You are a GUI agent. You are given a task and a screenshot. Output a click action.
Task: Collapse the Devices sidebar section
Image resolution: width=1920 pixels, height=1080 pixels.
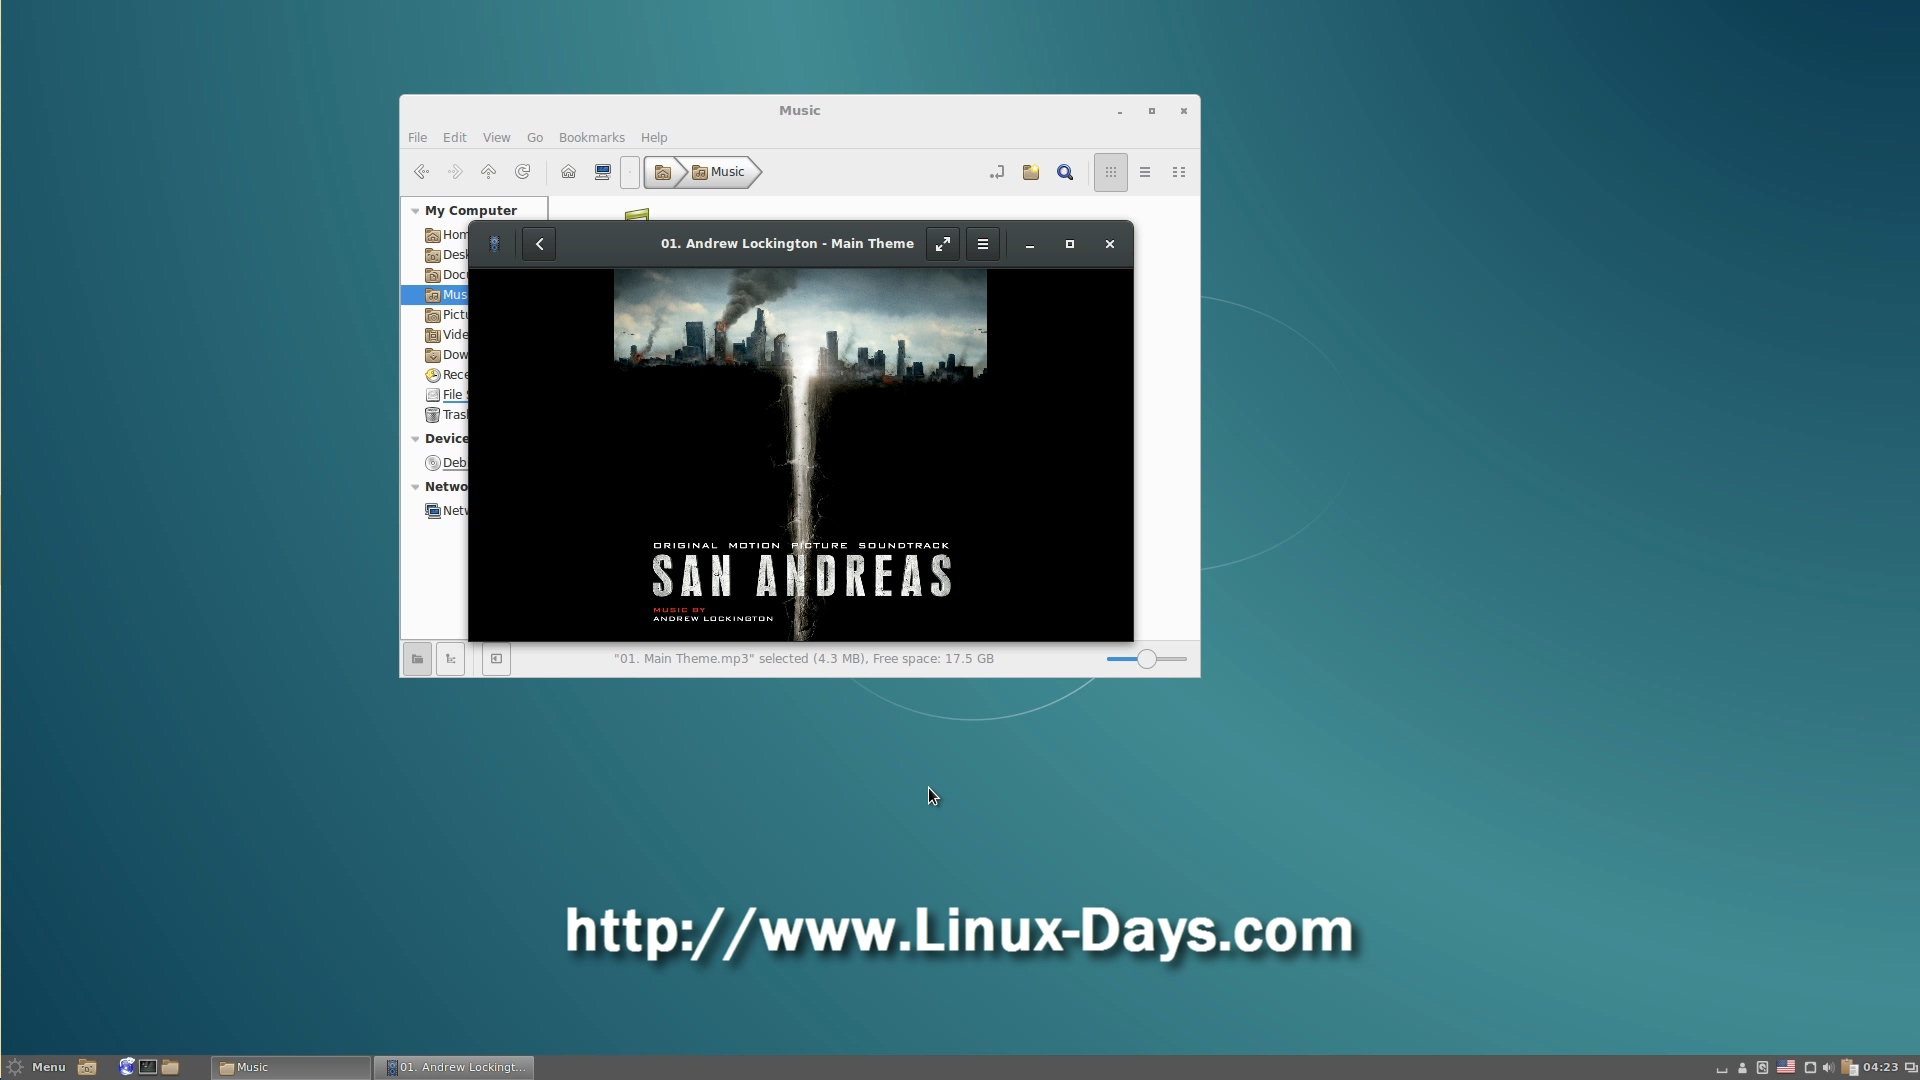(415, 439)
